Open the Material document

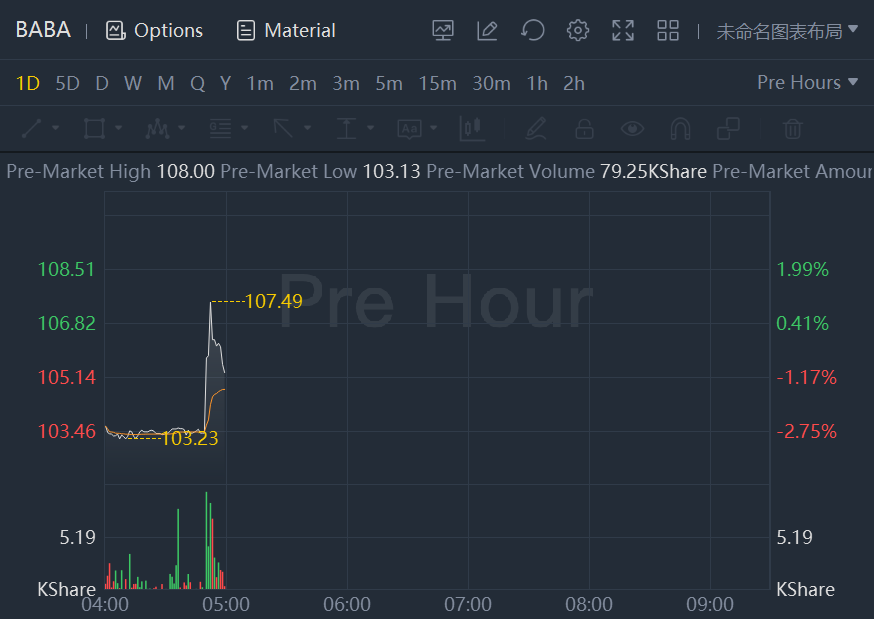pos(246,31)
